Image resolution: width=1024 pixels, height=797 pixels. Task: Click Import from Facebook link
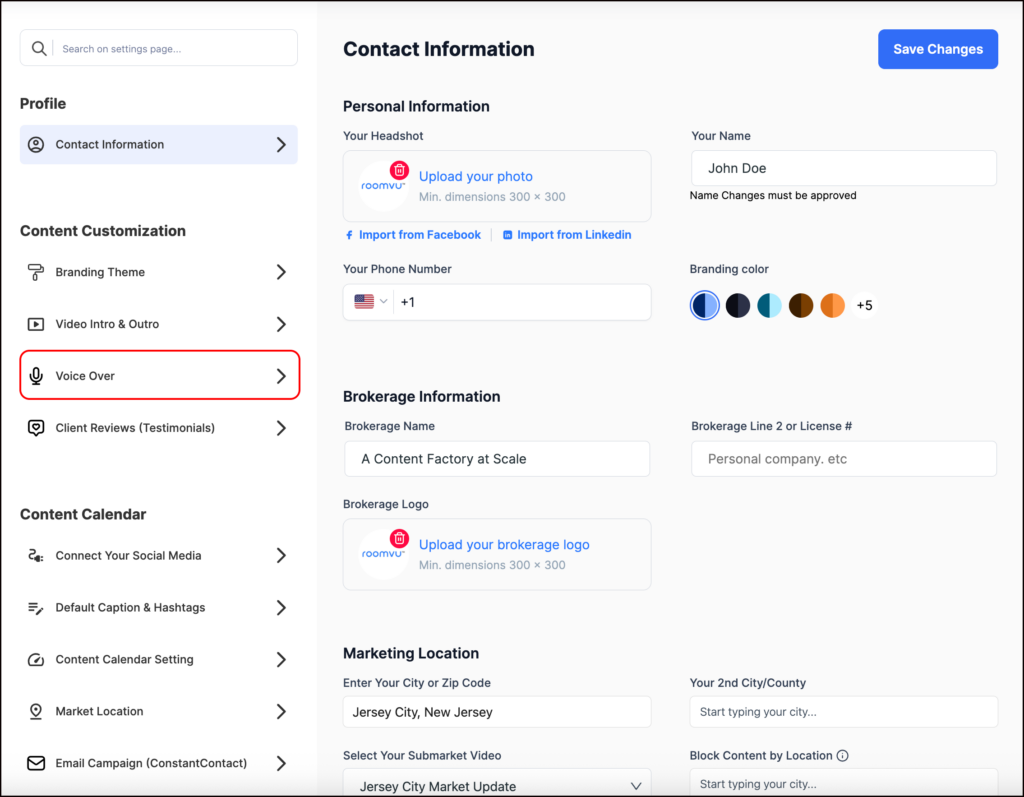coord(412,235)
